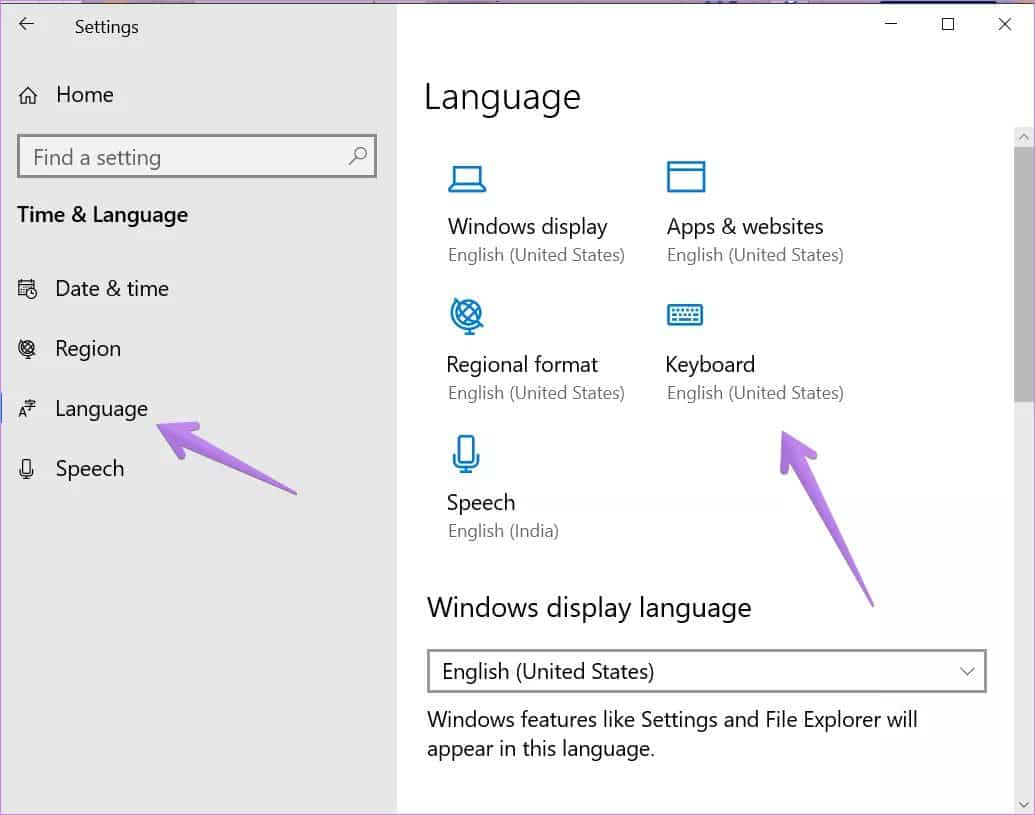The width and height of the screenshot is (1035, 815).
Task: Click the scrollbar up arrow
Action: tap(1024, 137)
